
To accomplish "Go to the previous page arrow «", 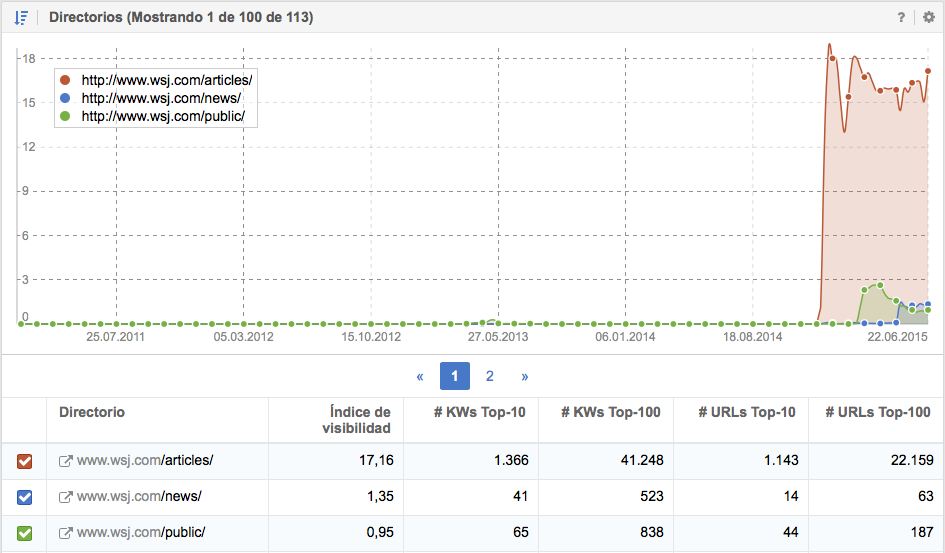I will 420,377.
